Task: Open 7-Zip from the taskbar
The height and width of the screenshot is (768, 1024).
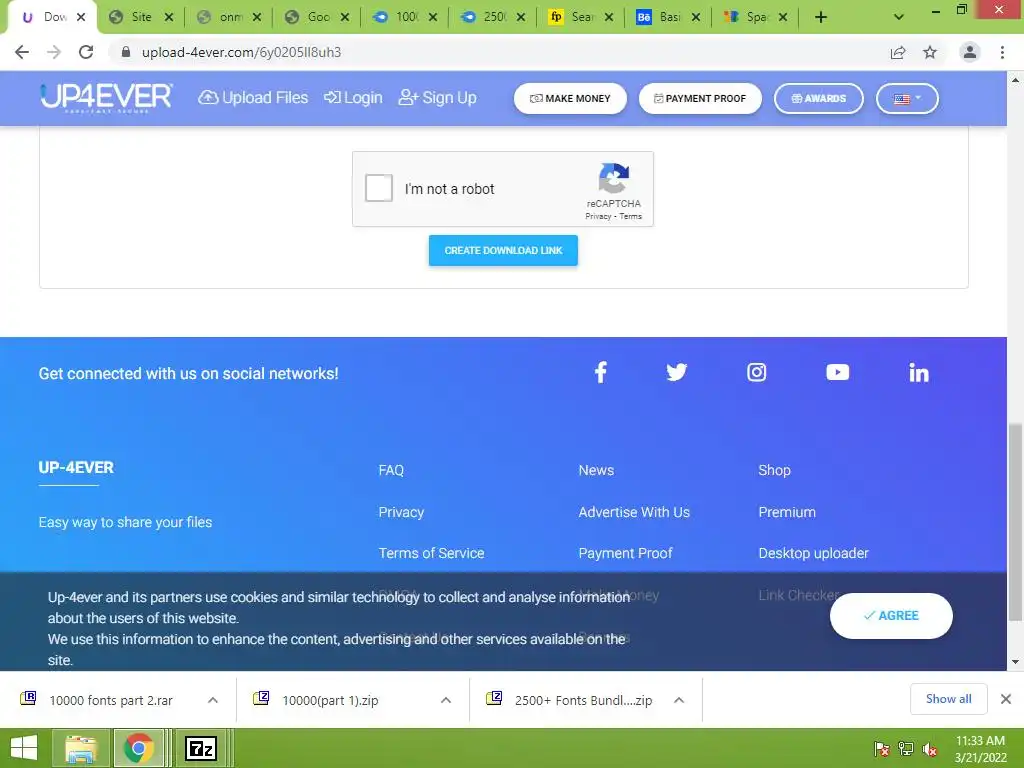Action: point(200,748)
